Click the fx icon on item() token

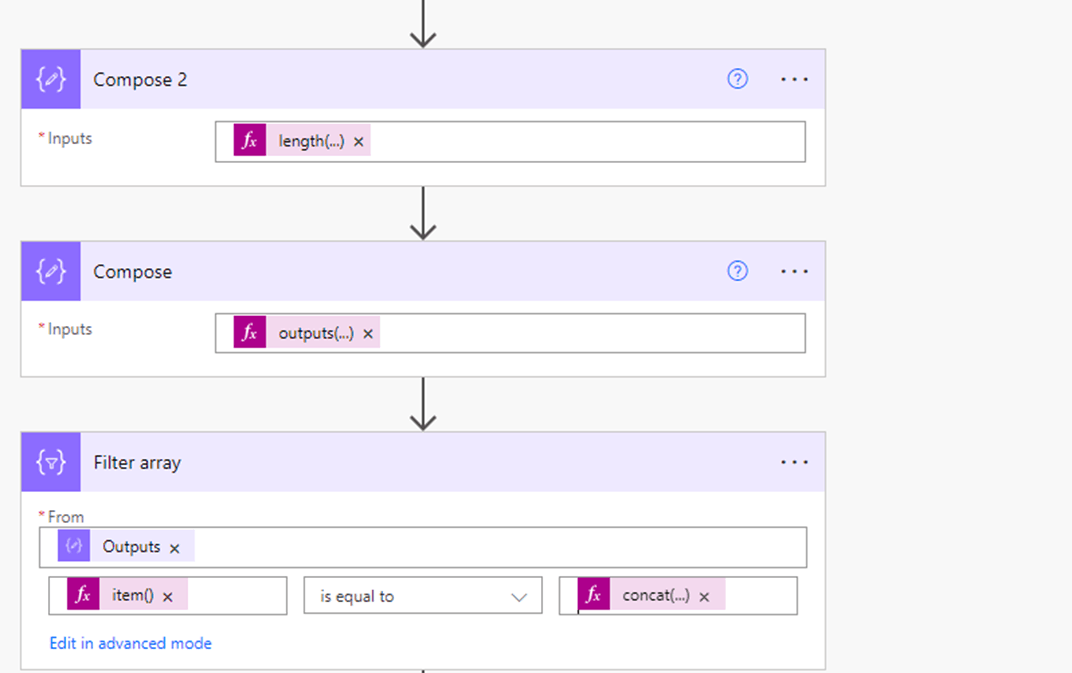click(83, 594)
